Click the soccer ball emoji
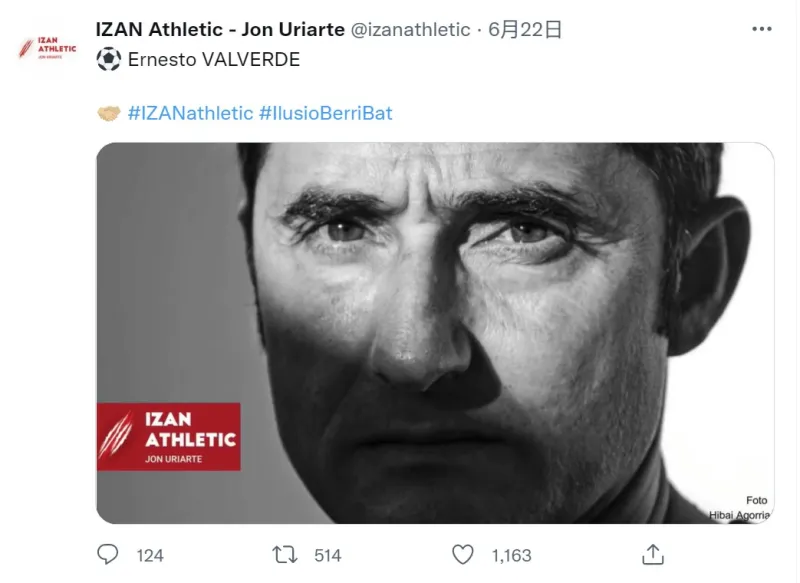 [x=108, y=60]
